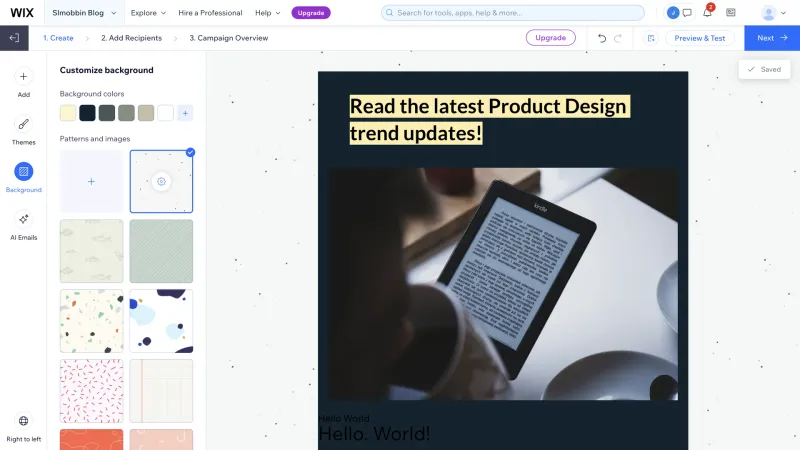Redo the last change
This screenshot has height=450, width=800.
[x=618, y=38]
